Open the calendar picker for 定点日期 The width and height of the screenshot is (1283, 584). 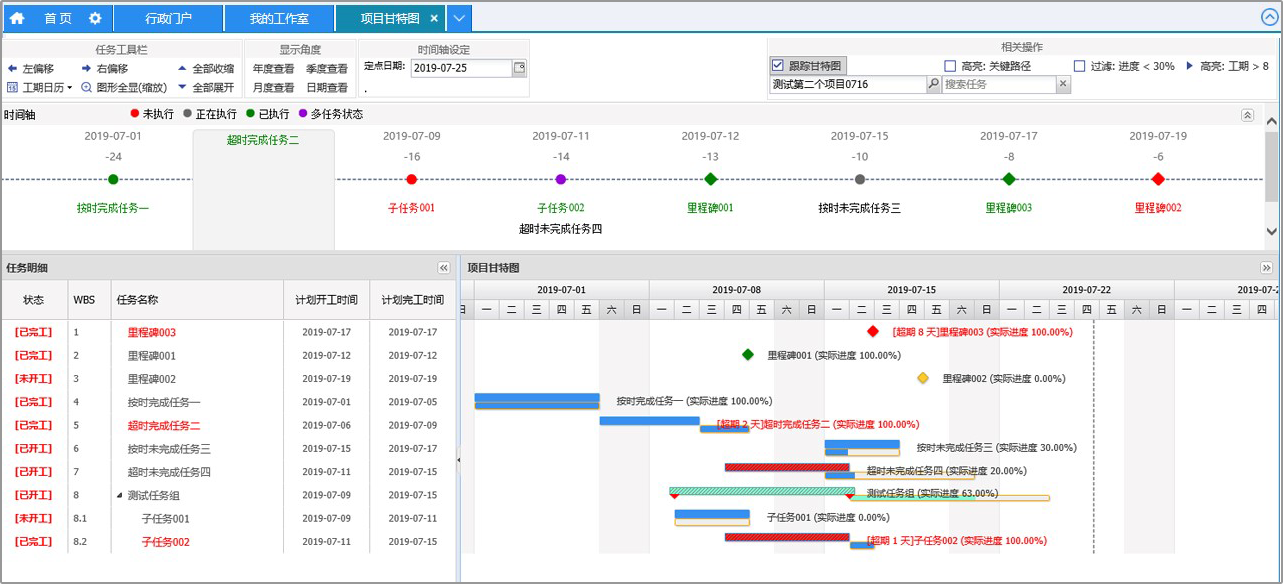(x=519, y=68)
